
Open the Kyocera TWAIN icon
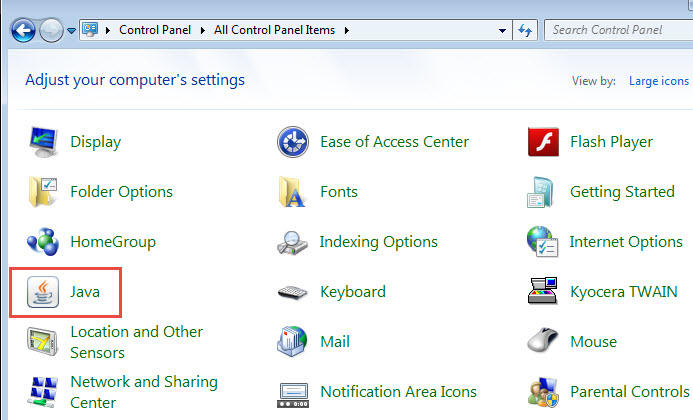click(x=543, y=292)
